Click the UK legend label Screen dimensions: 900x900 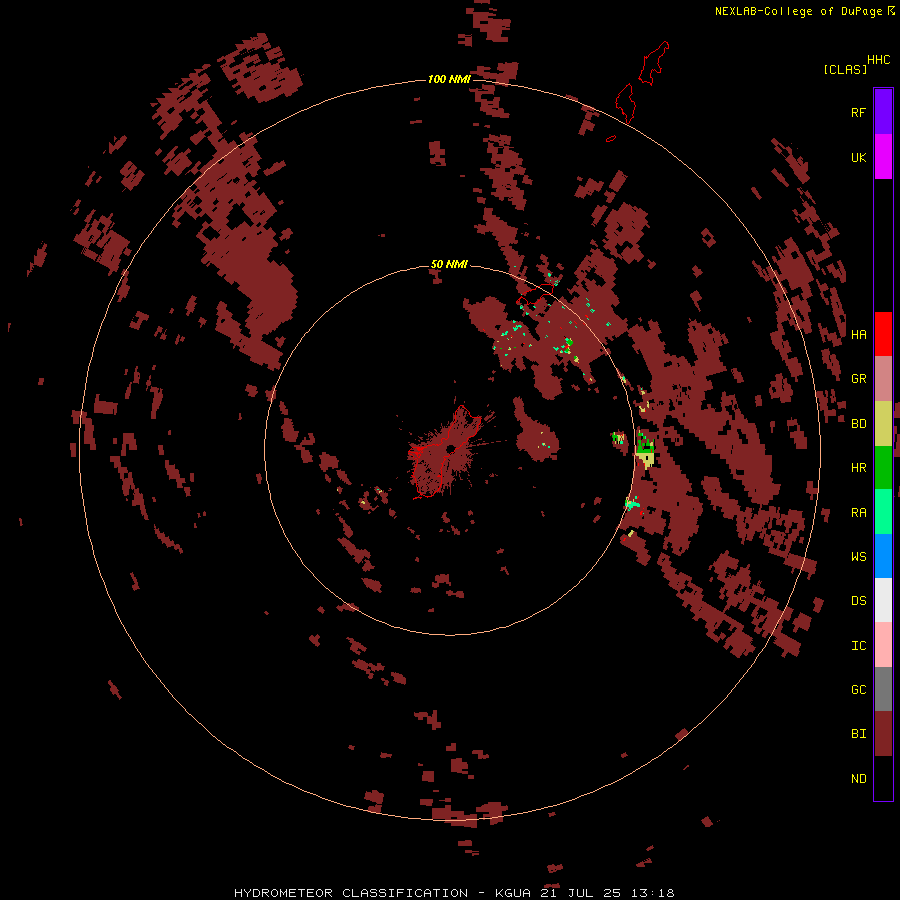coord(858,157)
